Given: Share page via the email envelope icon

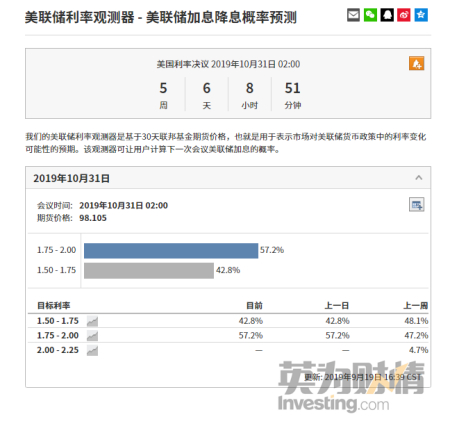Looking at the screenshot, I should pos(353,15).
